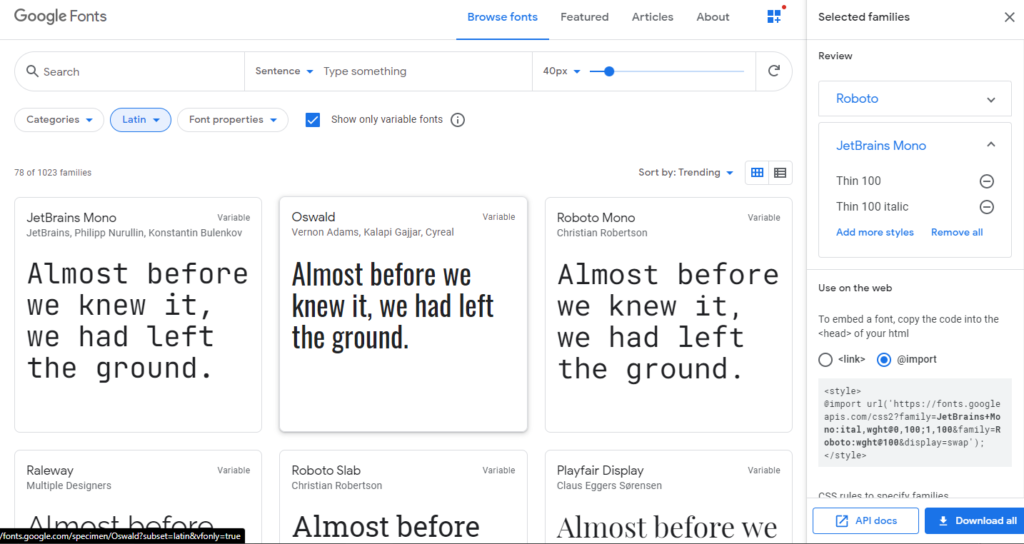Open the Articles tab
This screenshot has width=1024, height=544.
(x=652, y=17)
